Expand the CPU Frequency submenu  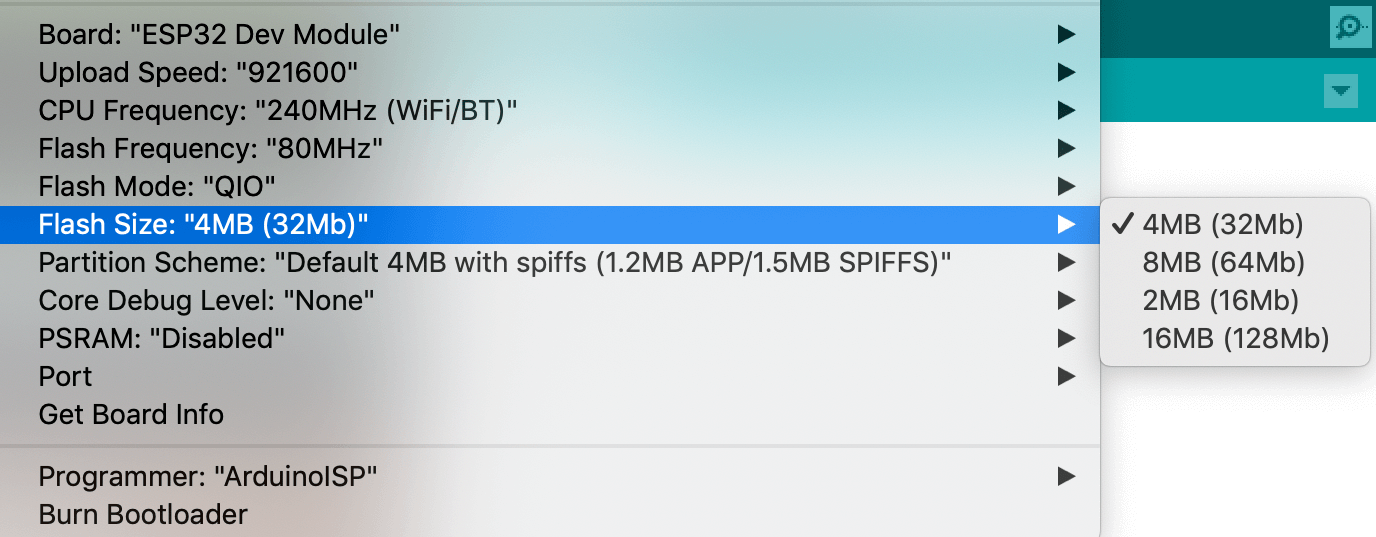277,110
